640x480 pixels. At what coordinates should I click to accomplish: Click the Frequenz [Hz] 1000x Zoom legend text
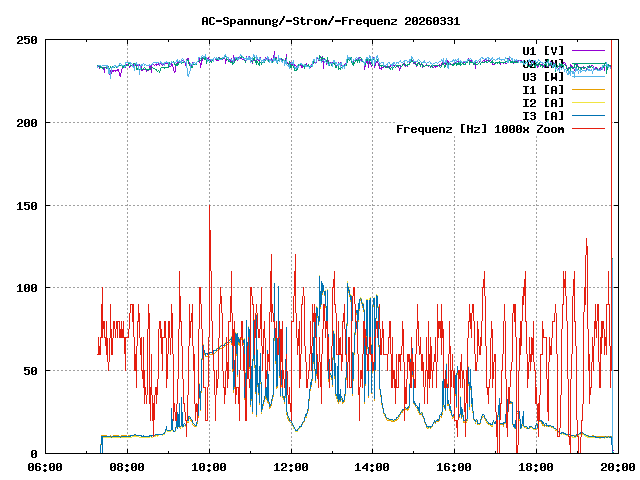[x=480, y=128]
